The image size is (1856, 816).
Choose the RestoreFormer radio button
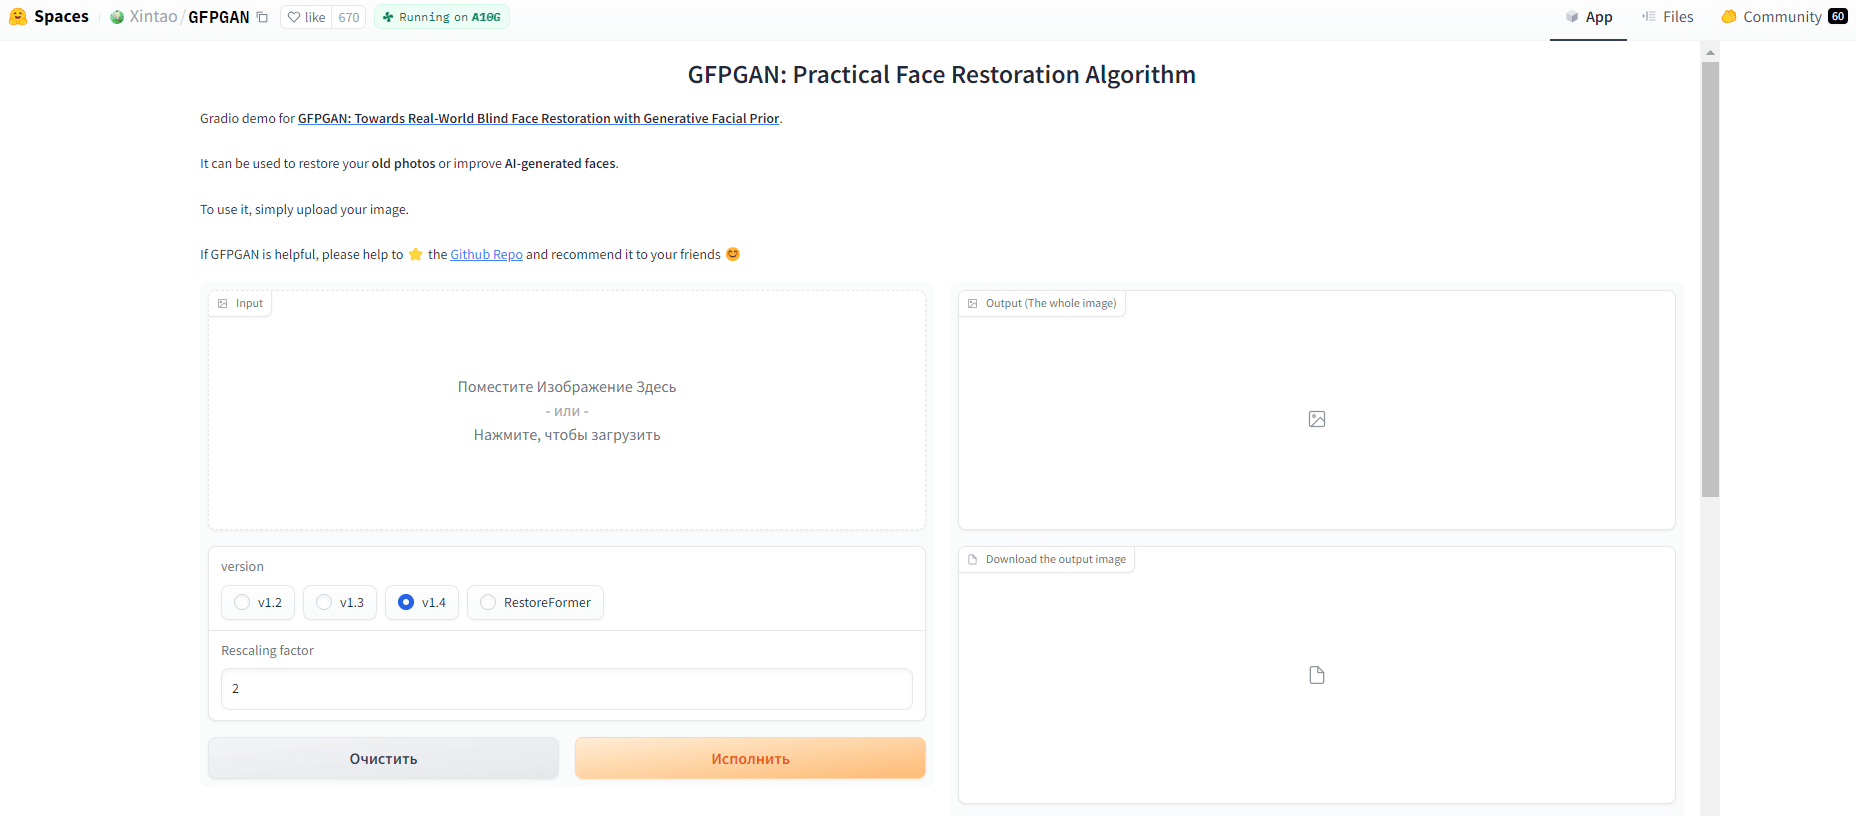tap(488, 602)
